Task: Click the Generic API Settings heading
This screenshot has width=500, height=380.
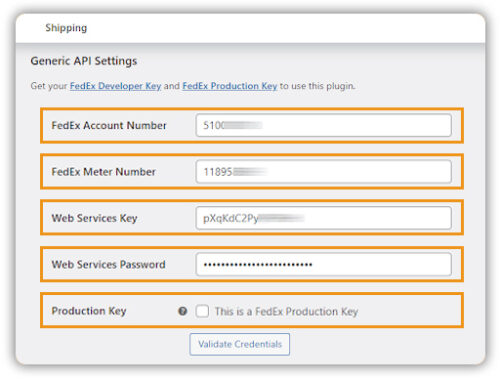Action: pos(84,61)
